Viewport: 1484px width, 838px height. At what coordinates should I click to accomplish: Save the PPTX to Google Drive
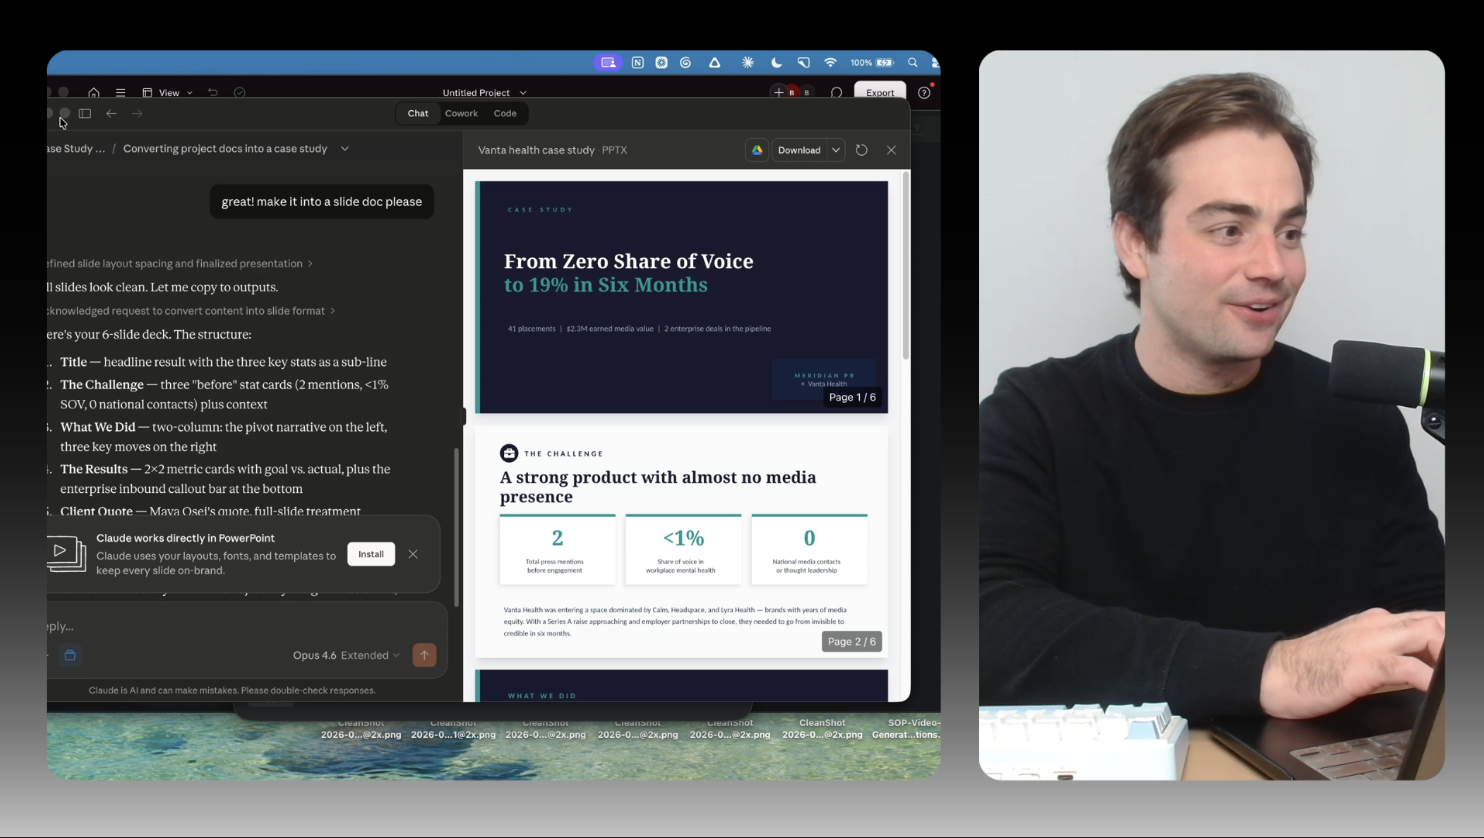[757, 149]
